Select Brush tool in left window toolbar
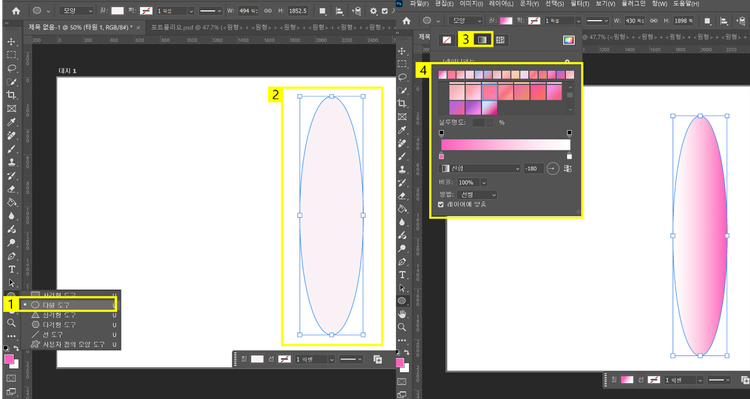 point(11,149)
